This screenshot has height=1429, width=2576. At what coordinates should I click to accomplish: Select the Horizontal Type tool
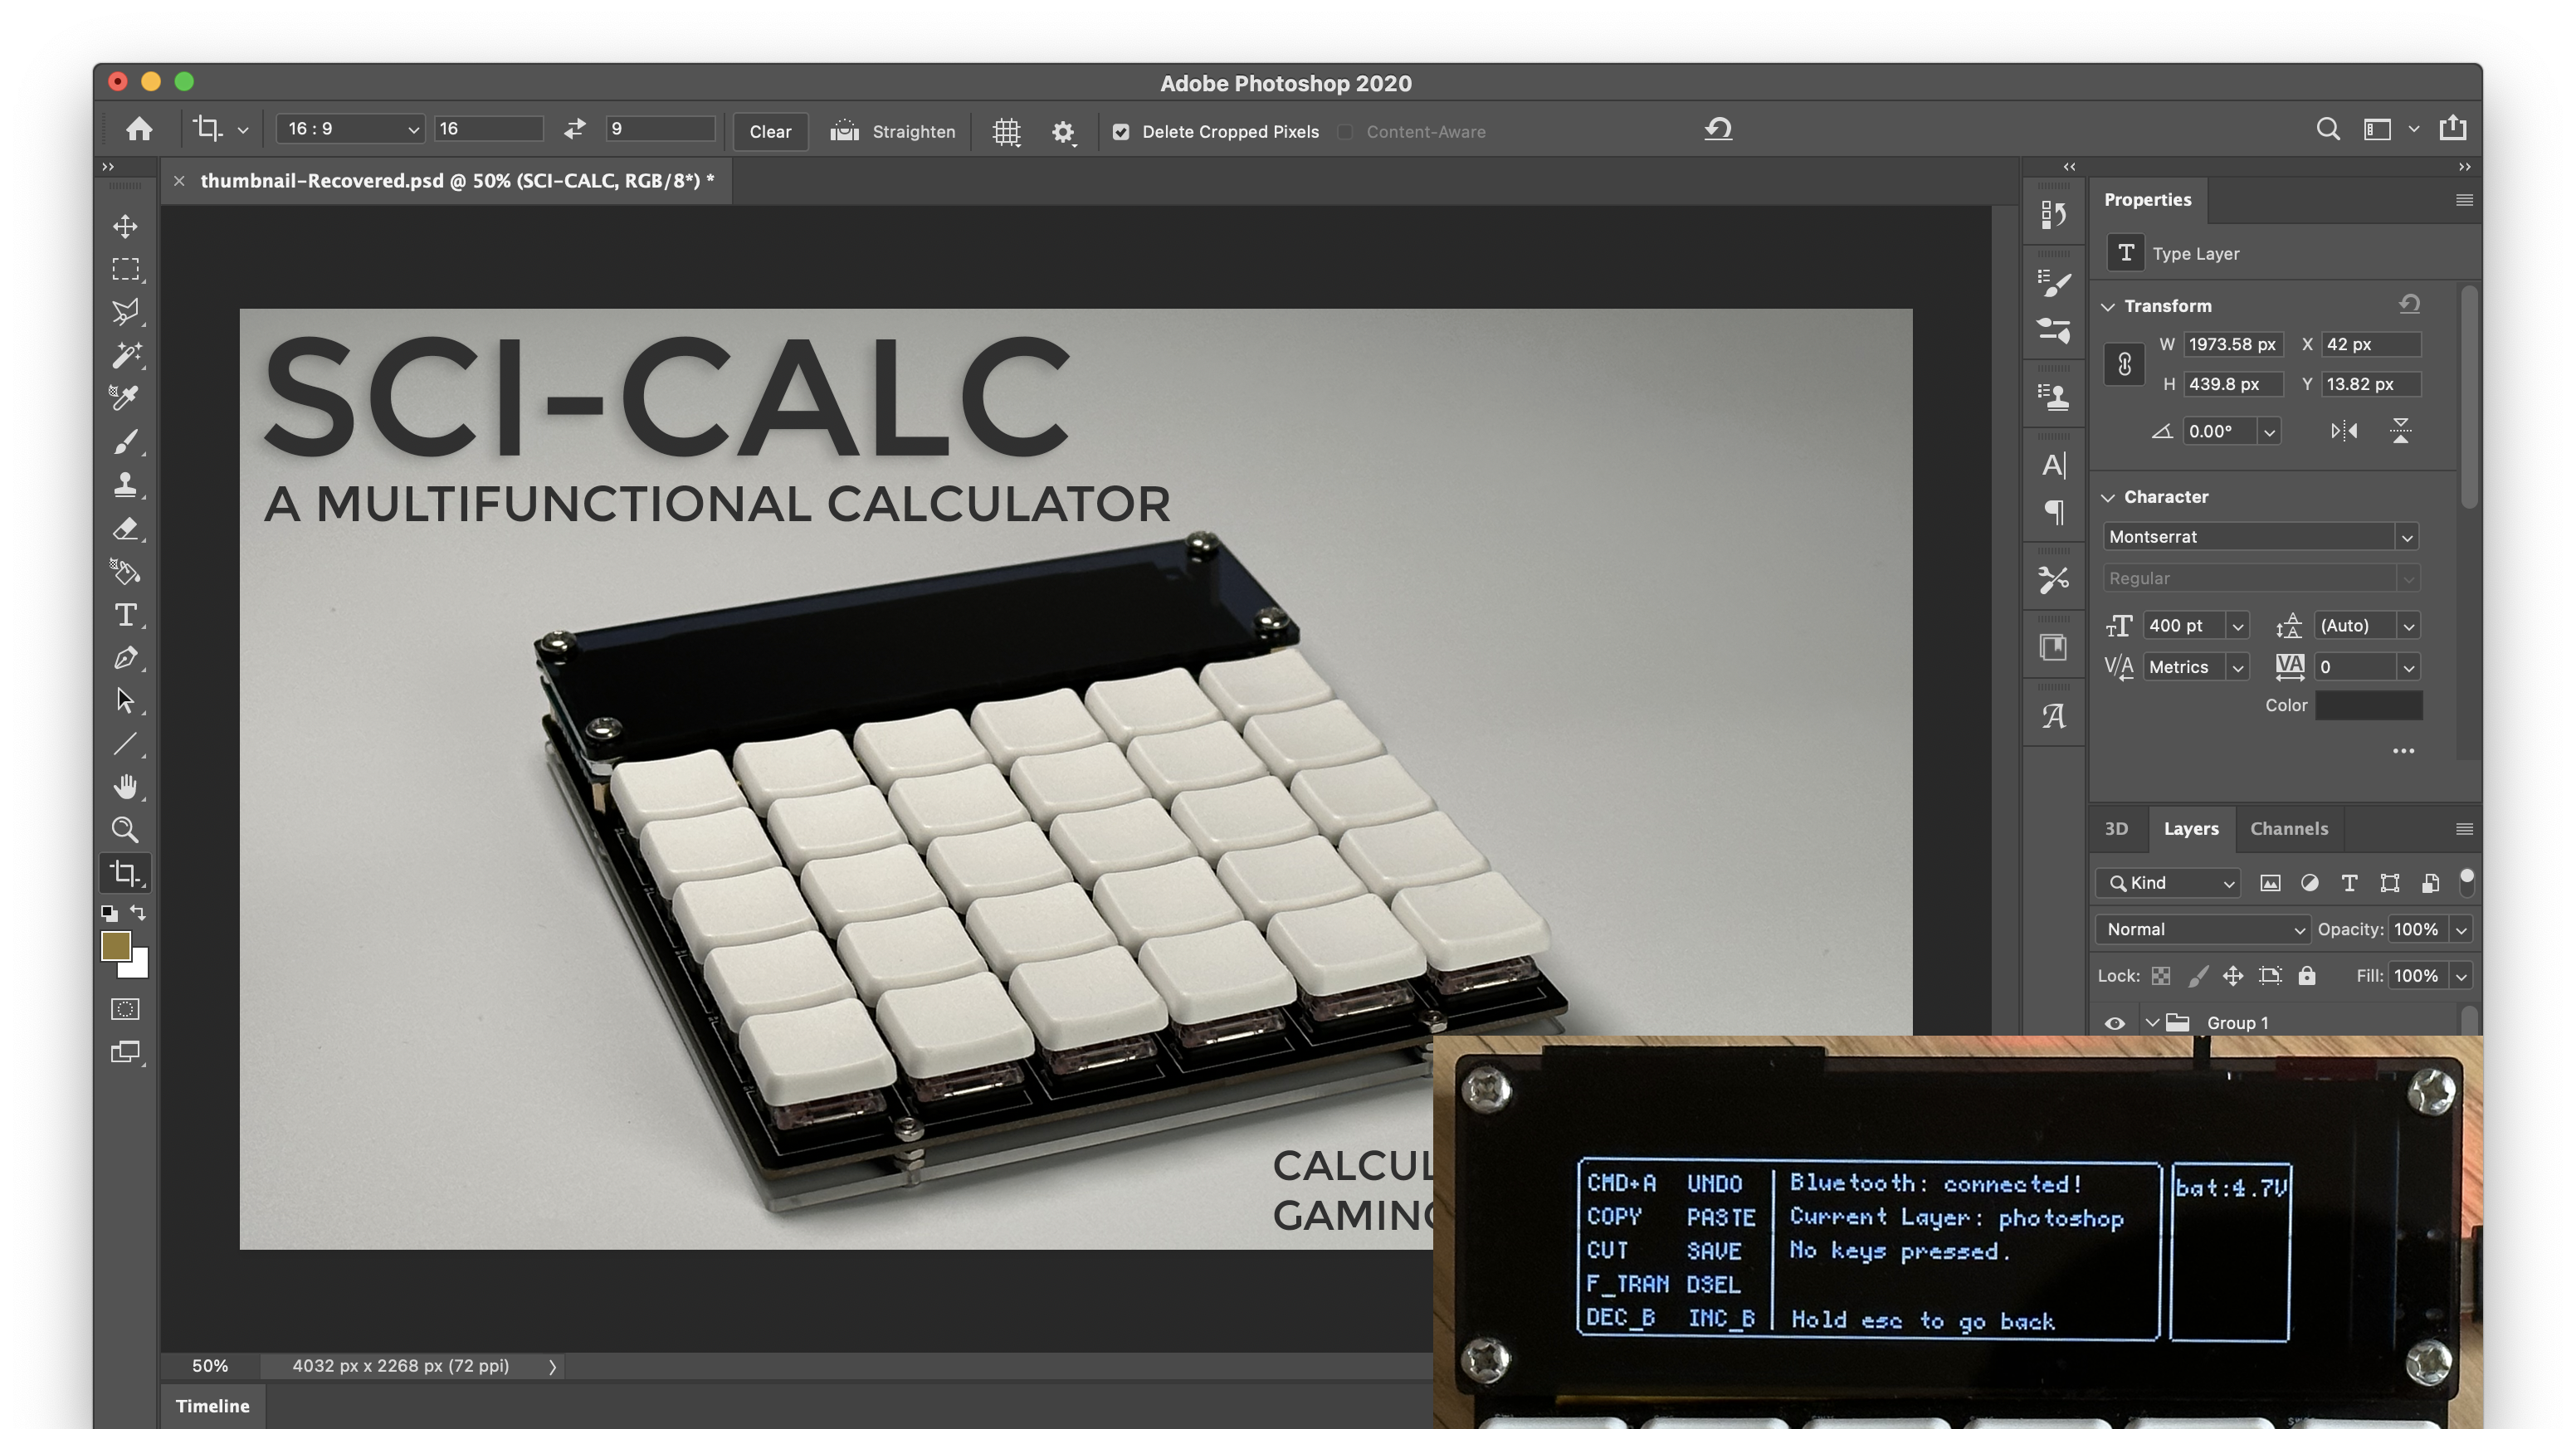click(x=125, y=614)
